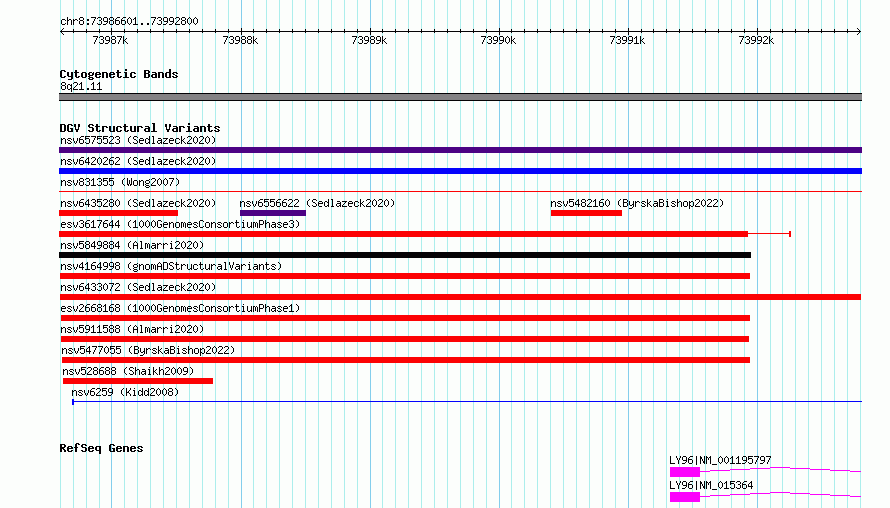Select the short red nsv528688 bar
Viewport: 890px width, 508px height.
tap(138, 381)
